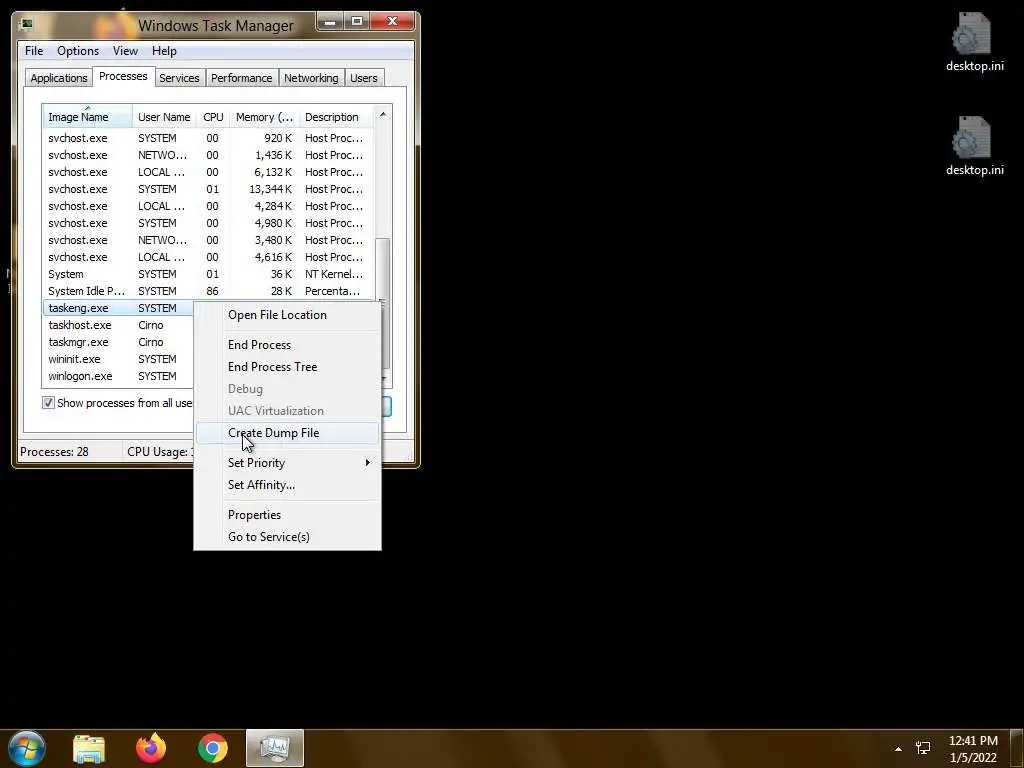
Task: Sort by CPU column header
Action: point(213,117)
